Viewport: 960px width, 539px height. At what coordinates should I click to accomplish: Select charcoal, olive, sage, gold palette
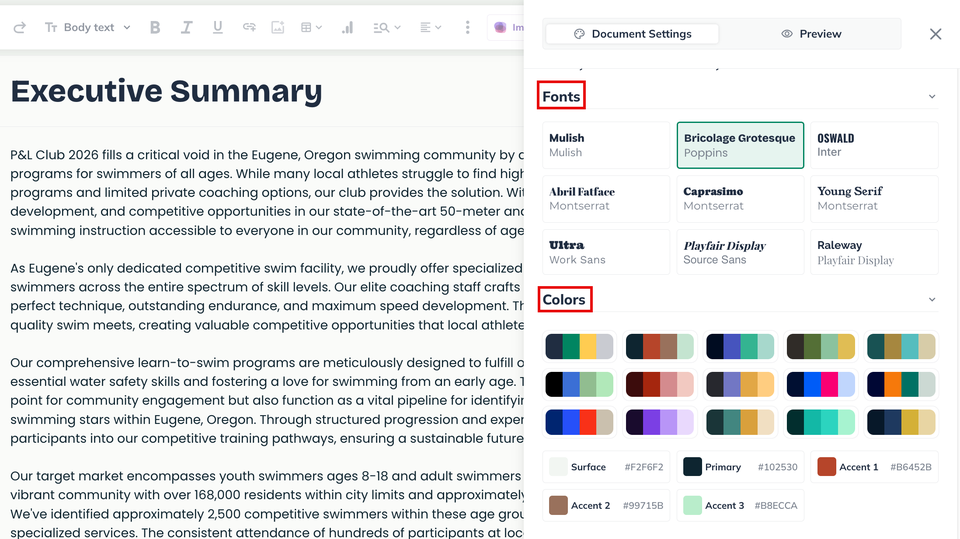[820, 347]
